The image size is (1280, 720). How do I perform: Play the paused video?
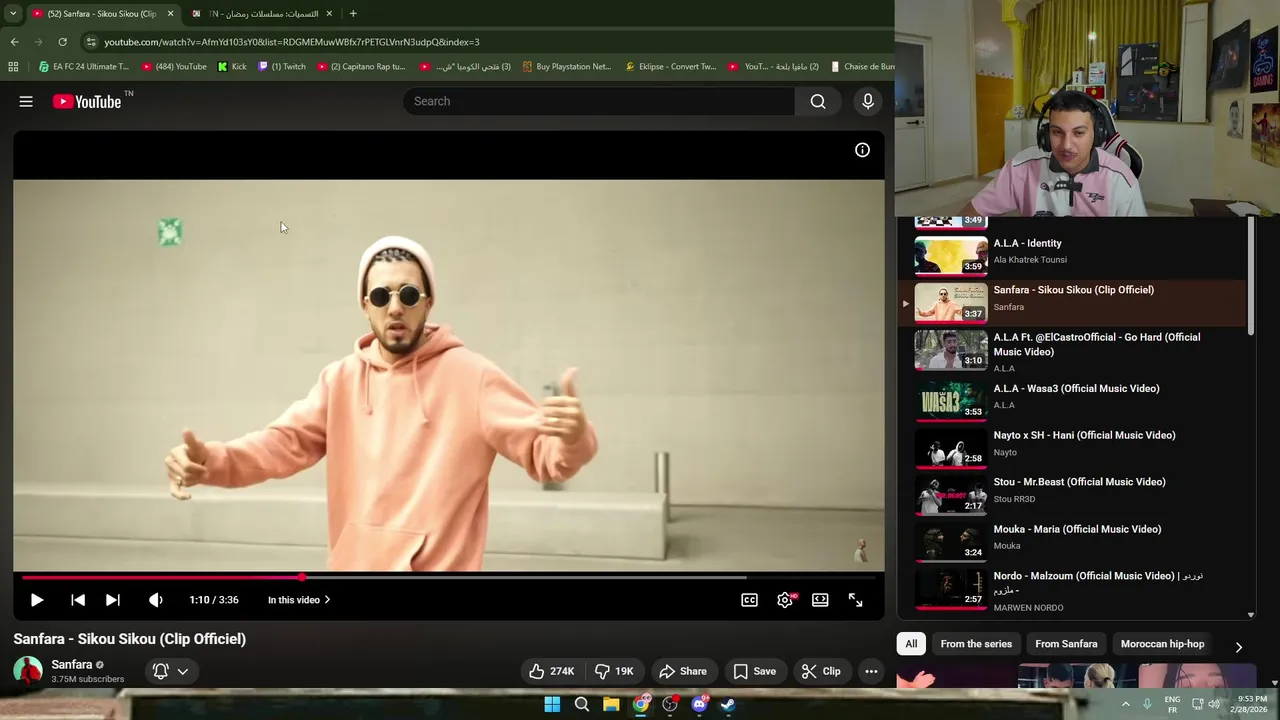tap(37, 600)
